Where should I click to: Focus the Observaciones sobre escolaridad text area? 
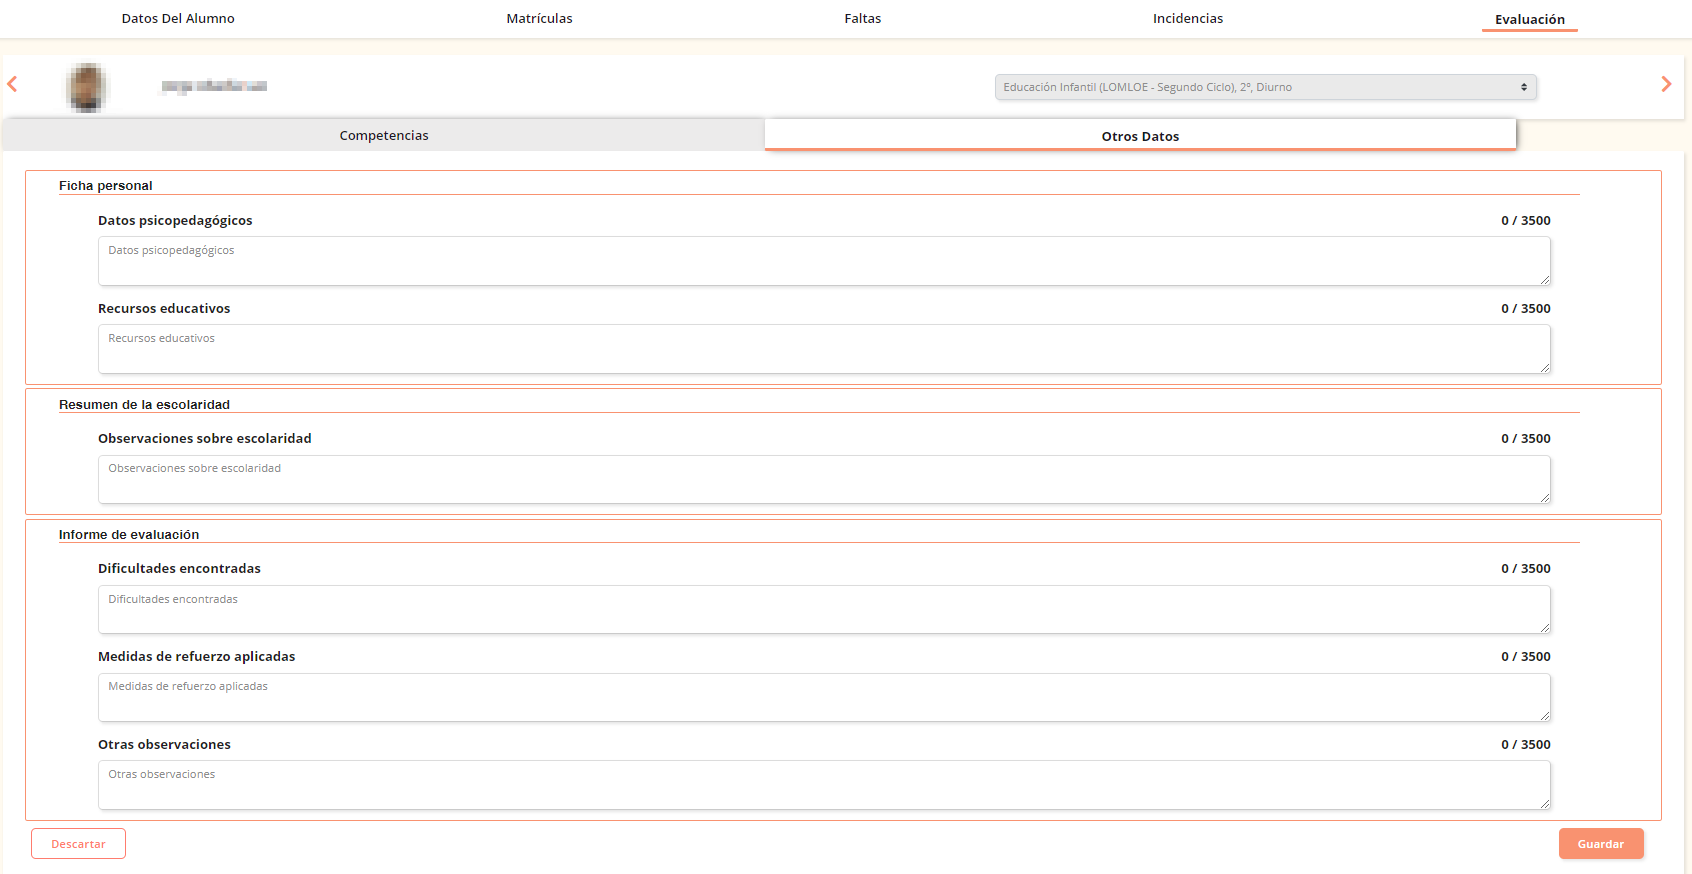click(824, 480)
